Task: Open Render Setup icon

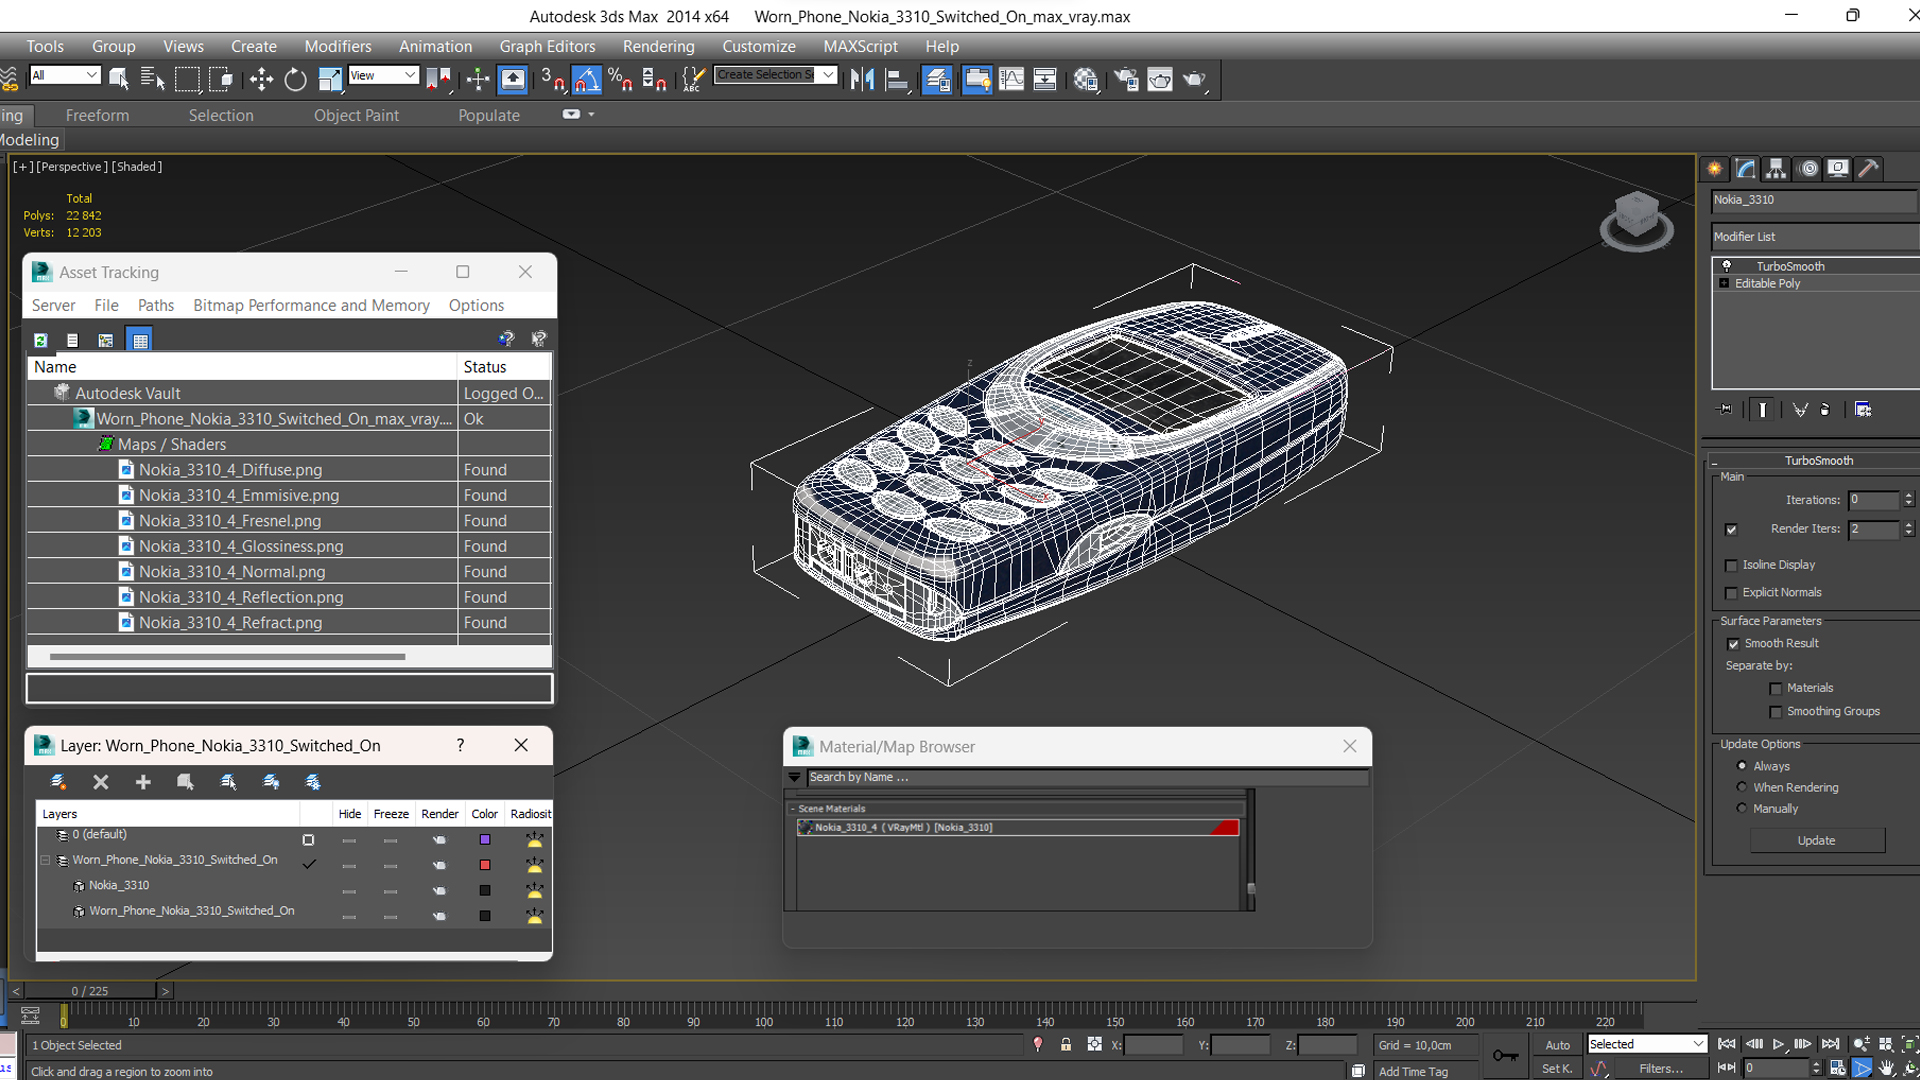Action: coord(1126,80)
